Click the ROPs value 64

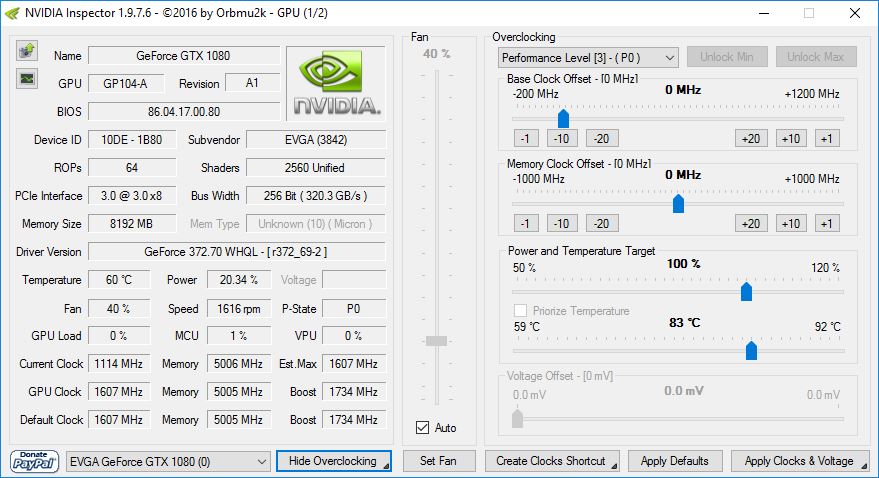pyautogui.click(x=132, y=168)
